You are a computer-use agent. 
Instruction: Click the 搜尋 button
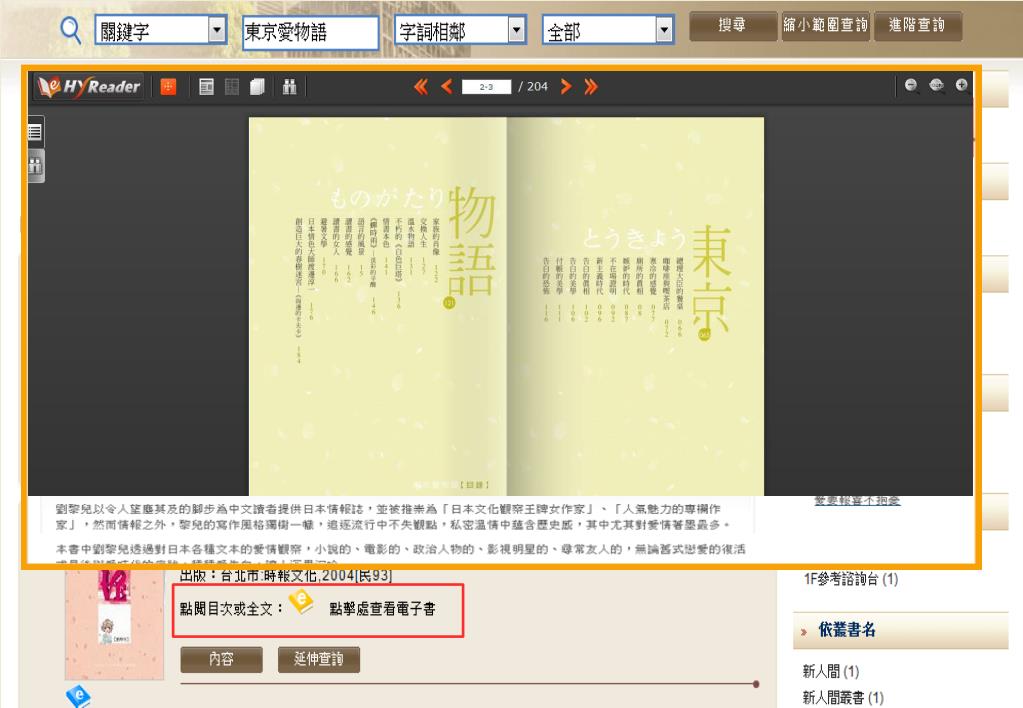(x=733, y=25)
